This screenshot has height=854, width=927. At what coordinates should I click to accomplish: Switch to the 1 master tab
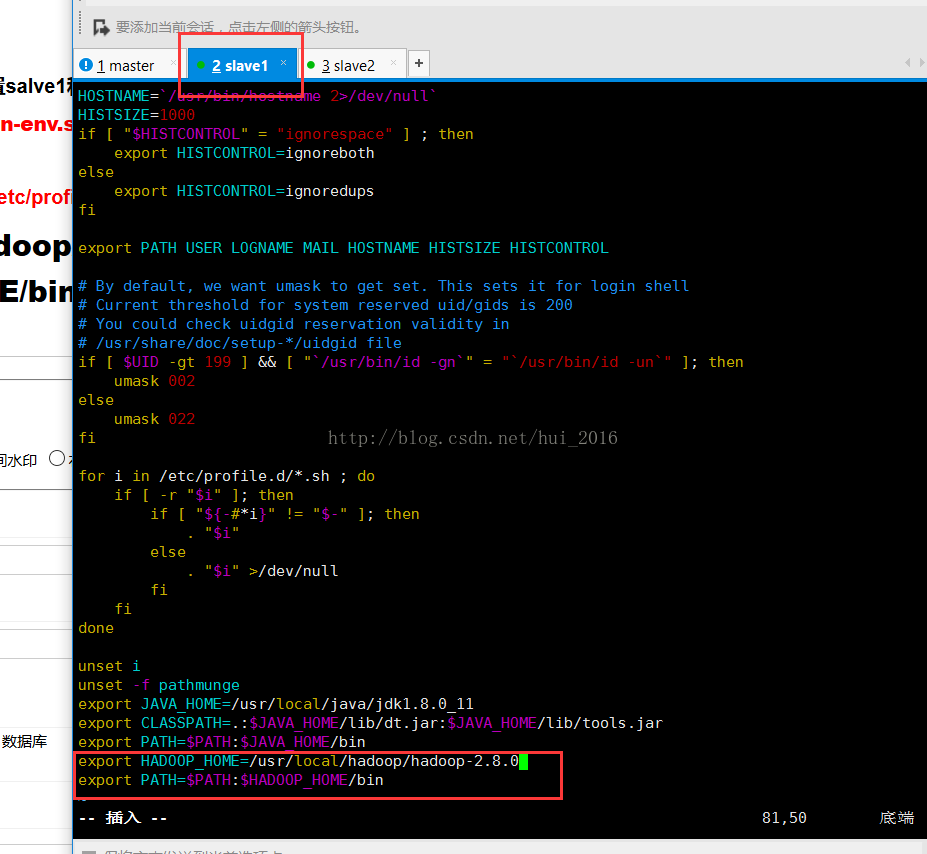[125, 66]
